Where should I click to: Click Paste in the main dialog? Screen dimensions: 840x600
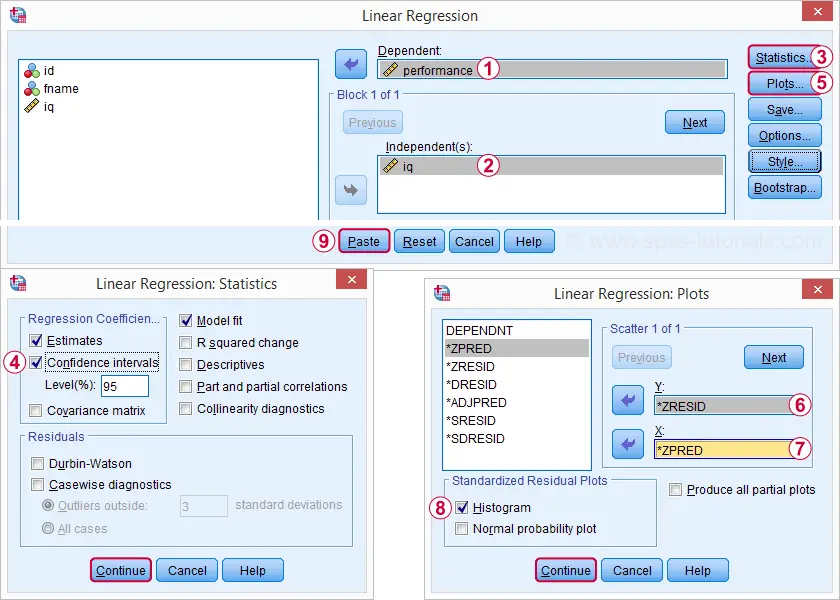pos(364,242)
